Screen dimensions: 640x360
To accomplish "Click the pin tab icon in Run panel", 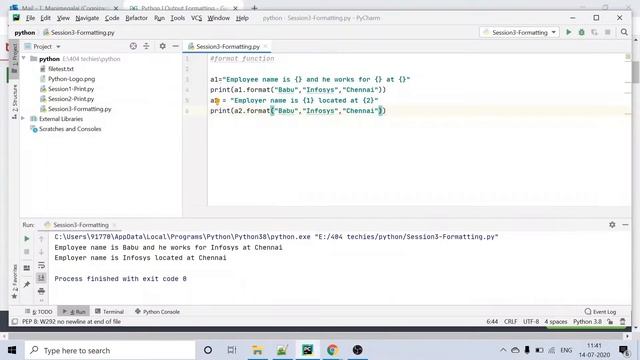I will (x=27, y=284).
